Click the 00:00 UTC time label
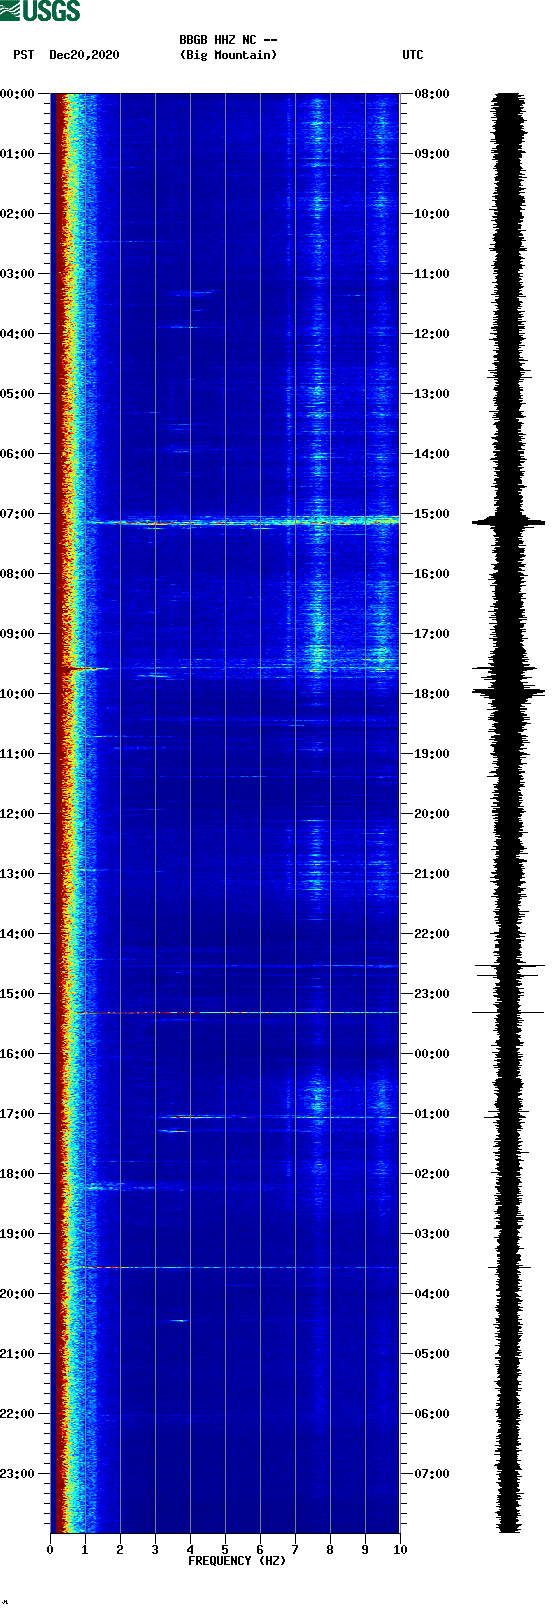The image size is (552, 1613). coord(432,1053)
